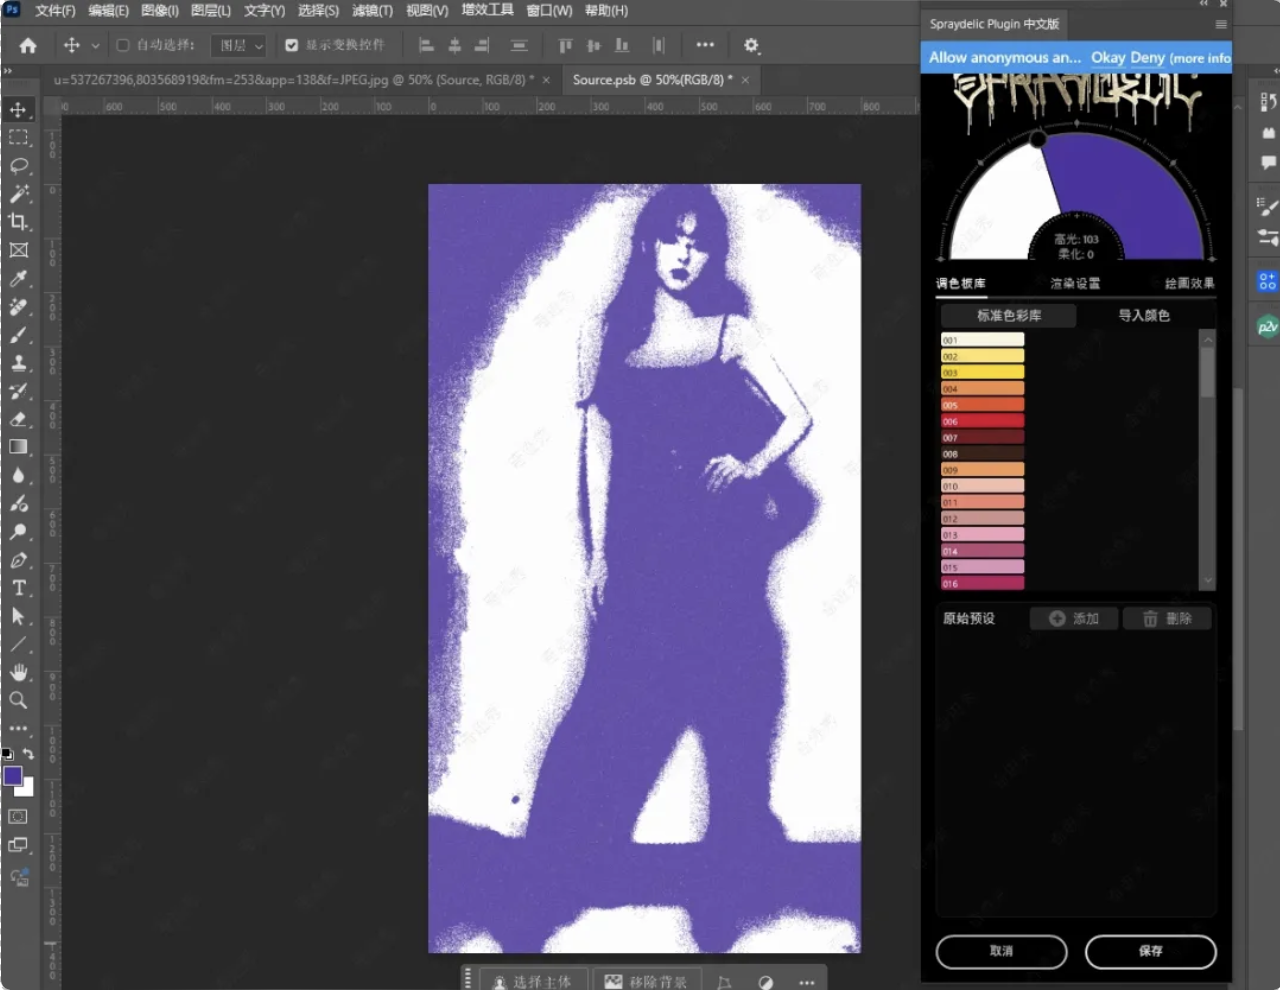
Task: Click the color library scrollbar thumb
Action: tap(1207, 372)
